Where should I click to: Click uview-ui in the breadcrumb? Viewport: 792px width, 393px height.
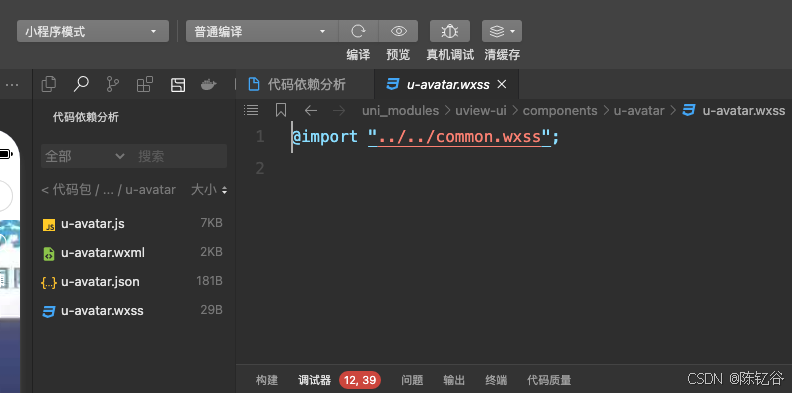coord(481,110)
